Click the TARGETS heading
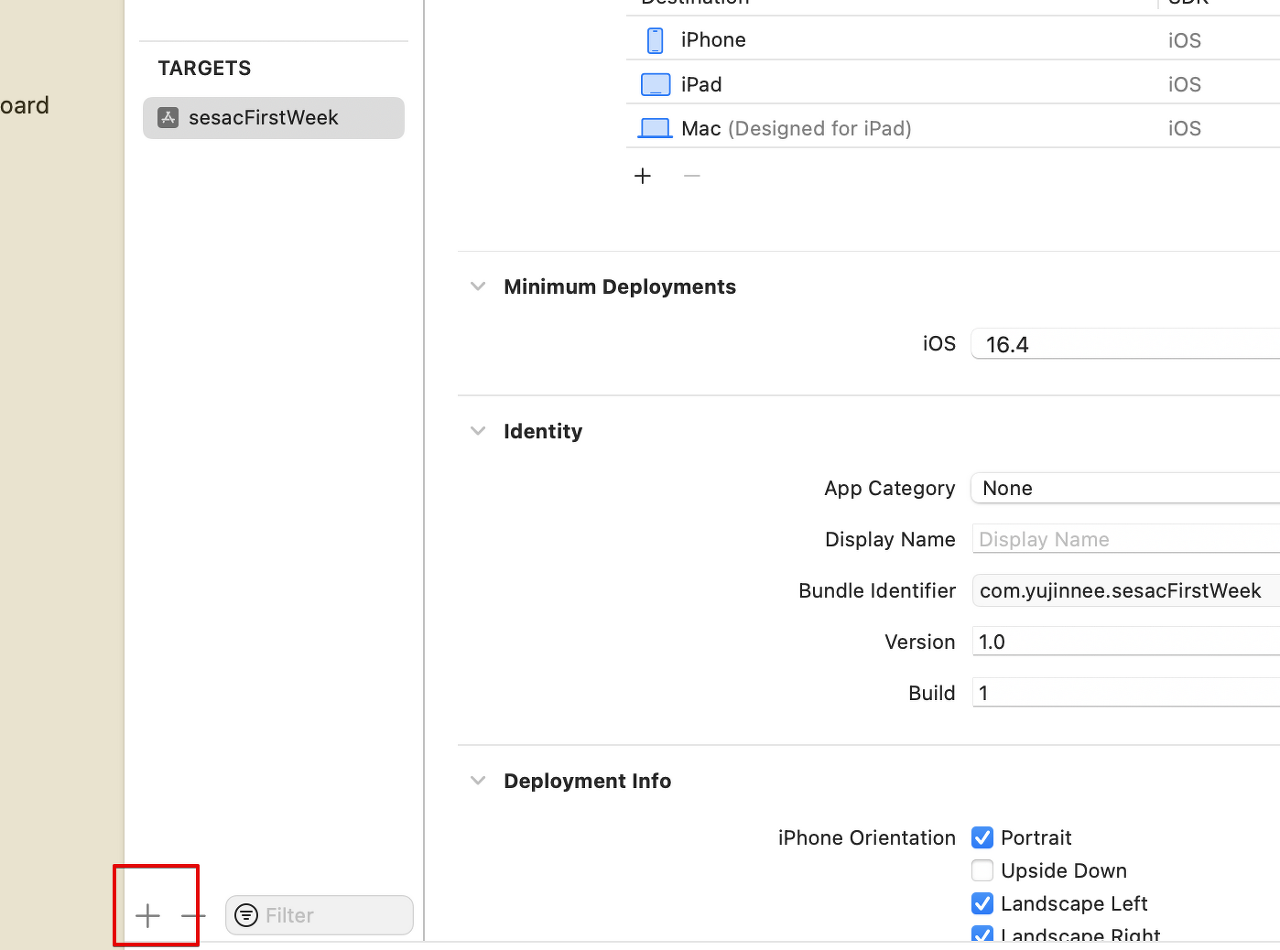The image size is (1280, 950). 204,68
